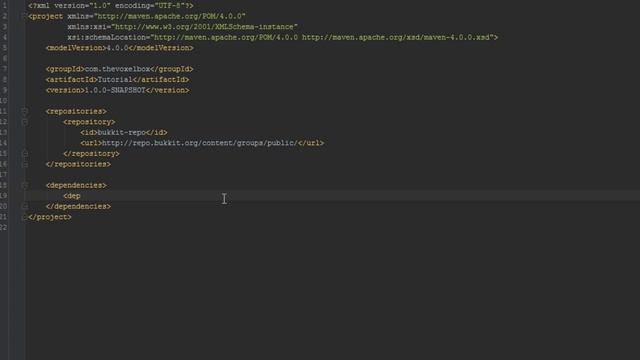Screen dimensions: 640x360
Task: Click the modelVersion value 4.0.0
Action: pos(117,48)
